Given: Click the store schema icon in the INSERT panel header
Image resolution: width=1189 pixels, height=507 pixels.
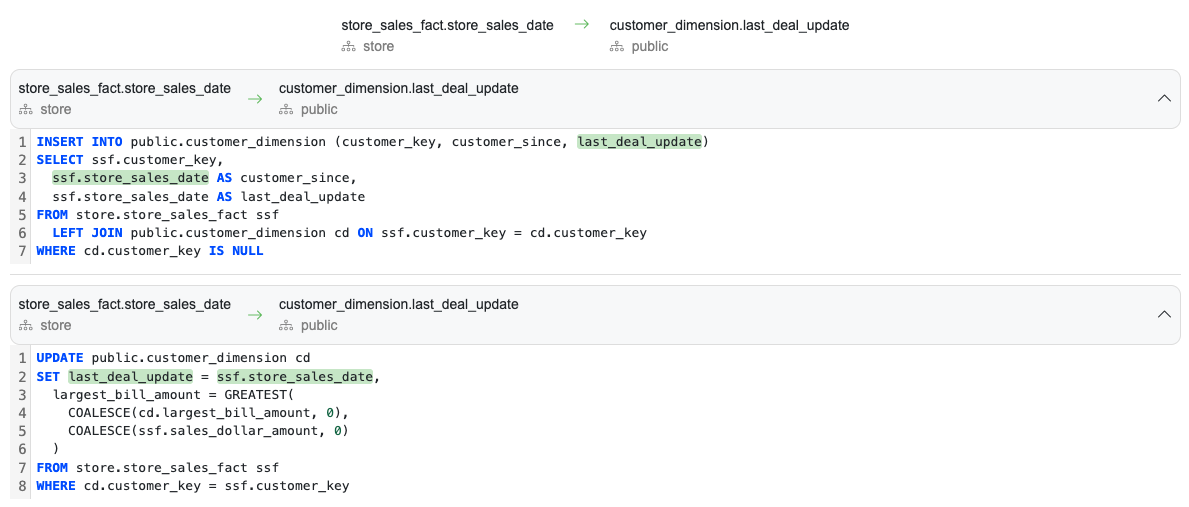Looking at the screenshot, I should pyautogui.click(x=26, y=110).
